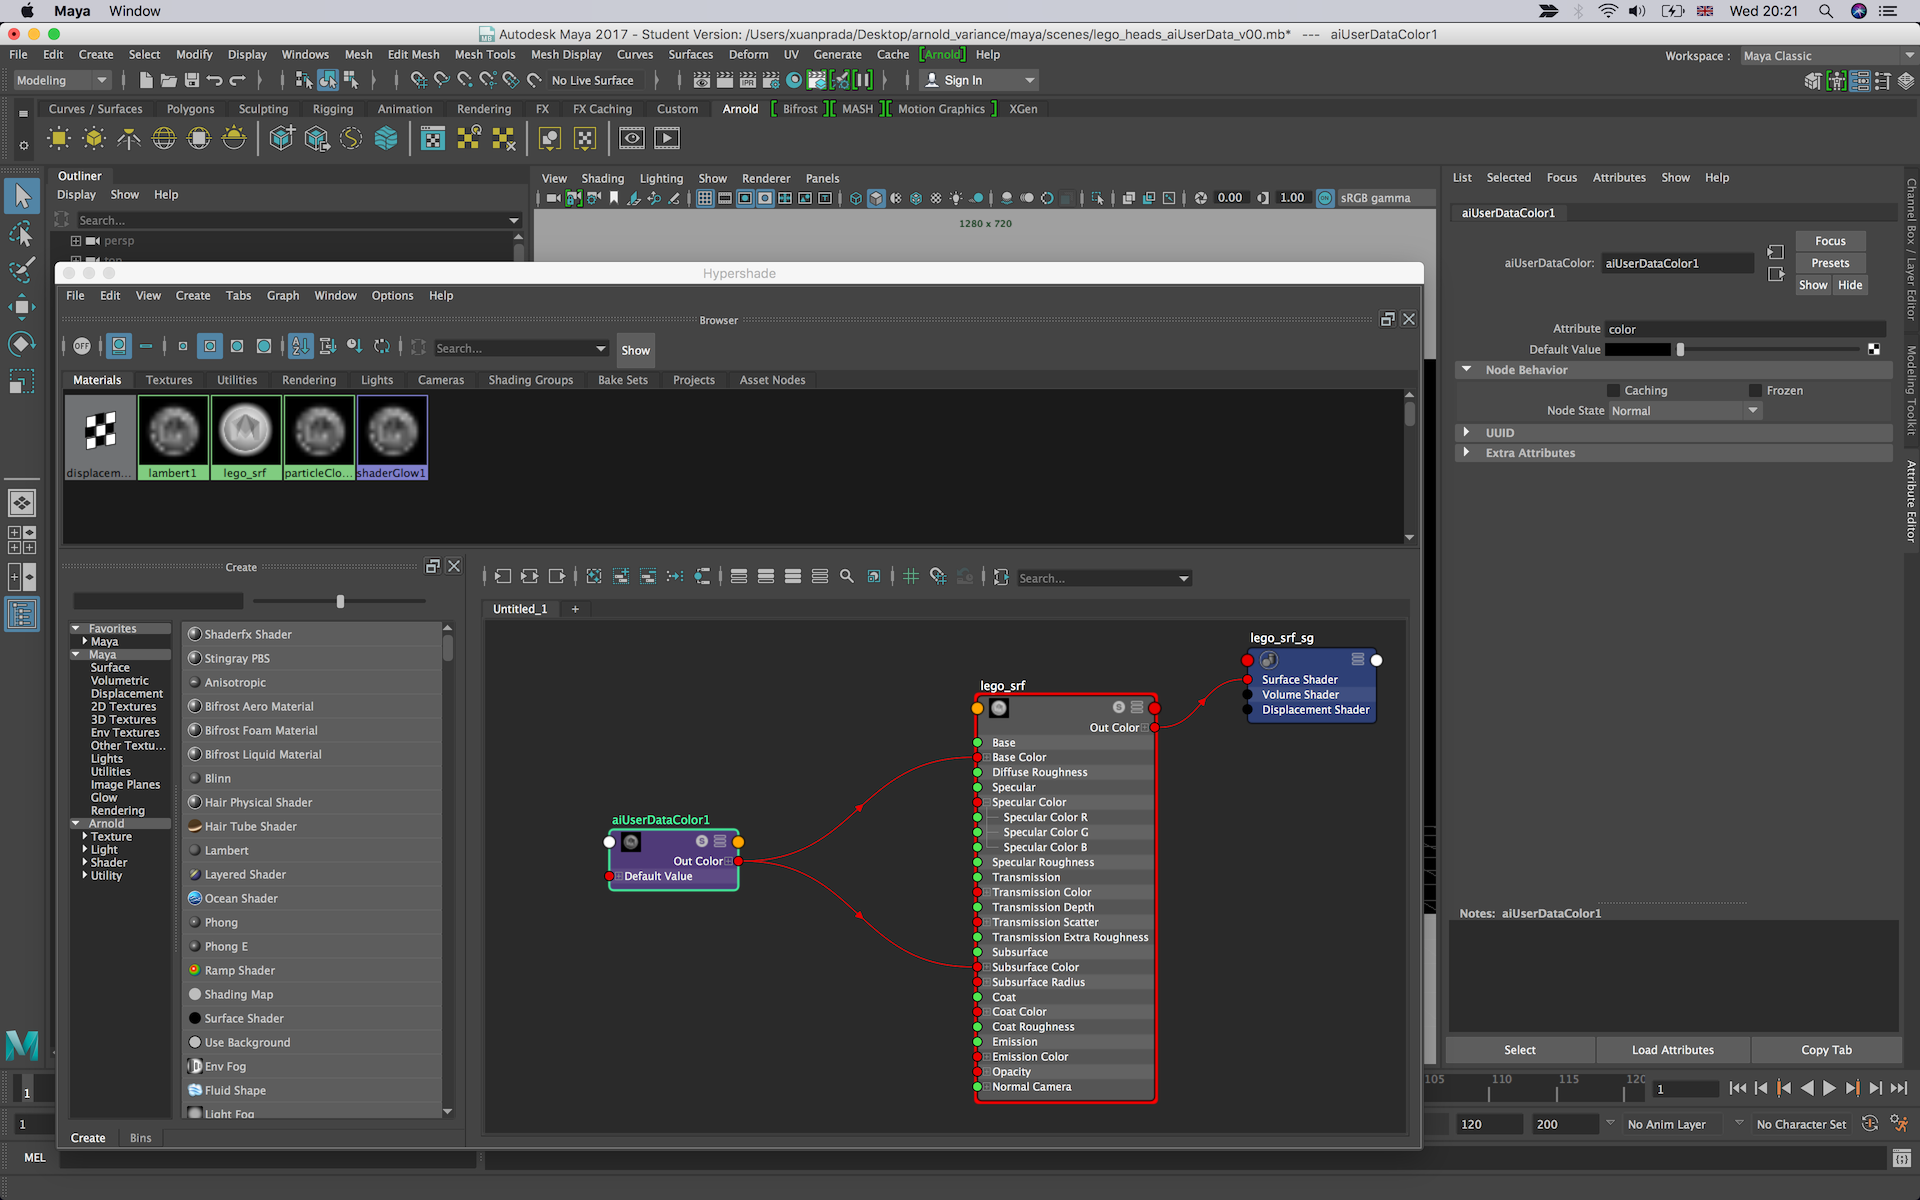Screen dimensions: 1920x1200
Task: Select the Rendering shelf tab
Action: (484, 109)
